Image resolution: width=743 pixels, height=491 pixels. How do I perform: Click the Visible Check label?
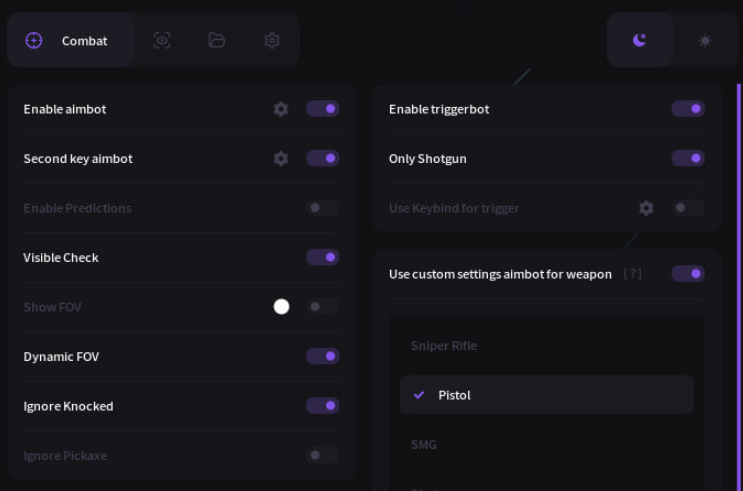tap(61, 257)
